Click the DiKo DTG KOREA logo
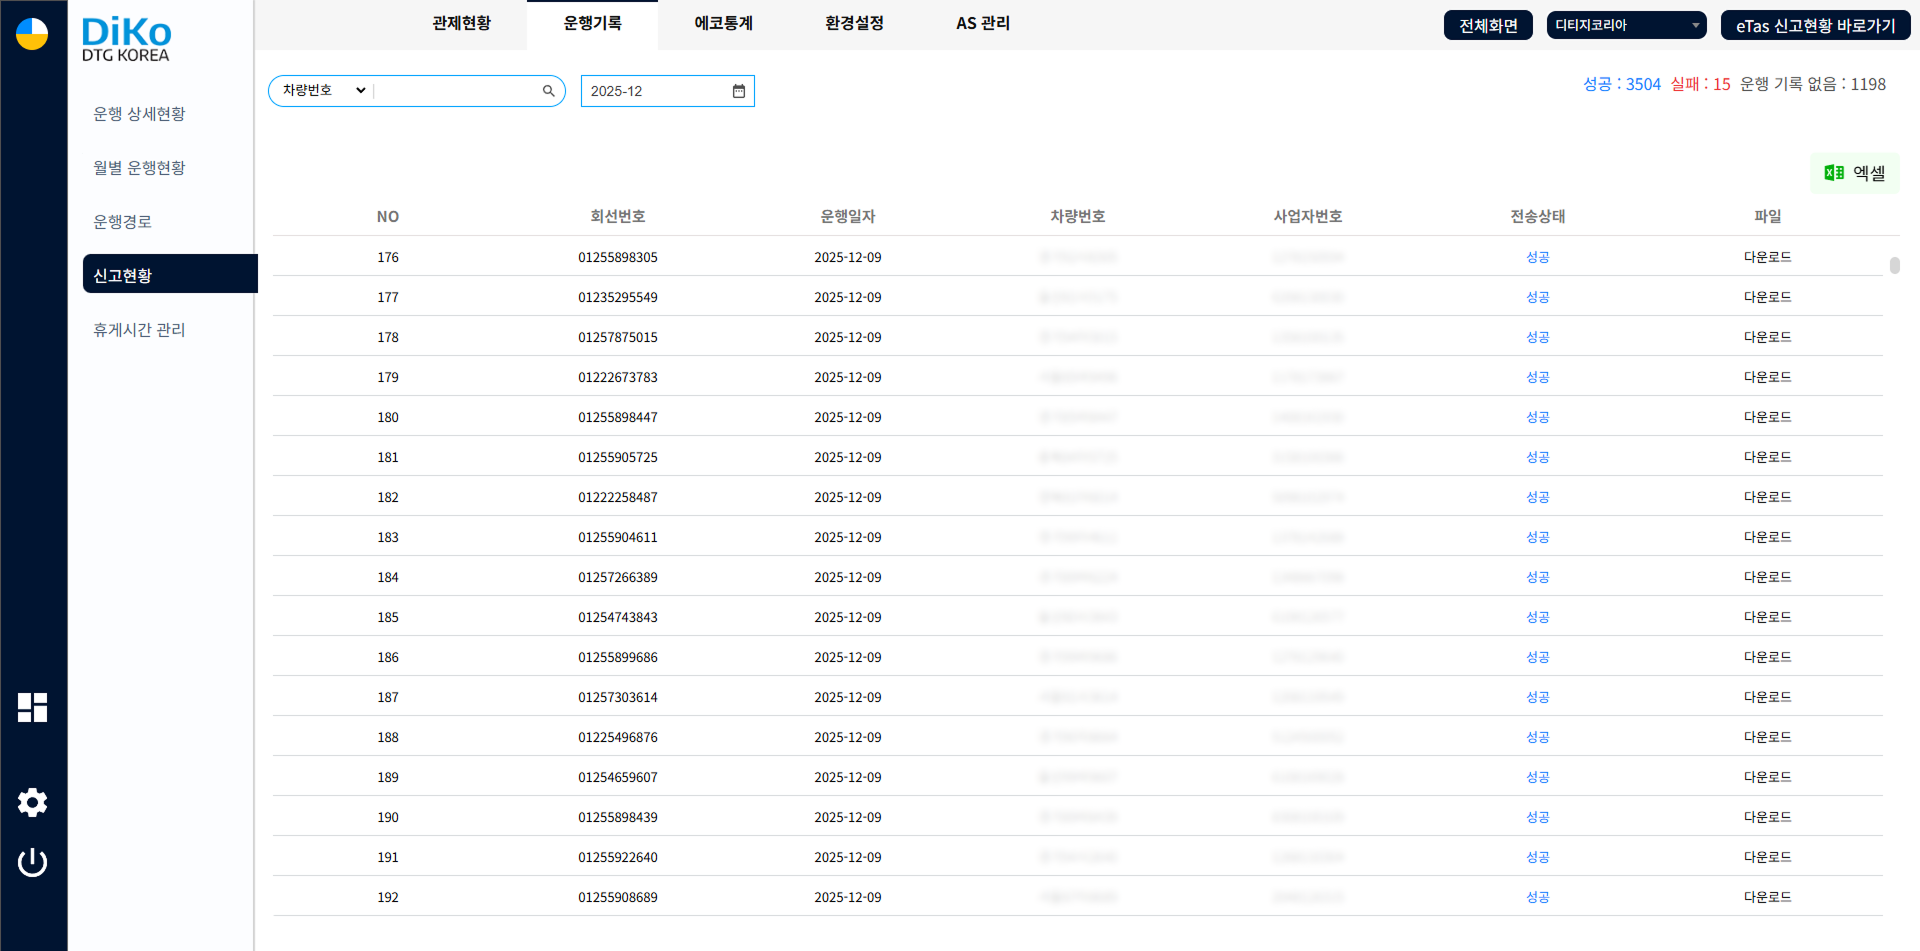 pos(126,40)
